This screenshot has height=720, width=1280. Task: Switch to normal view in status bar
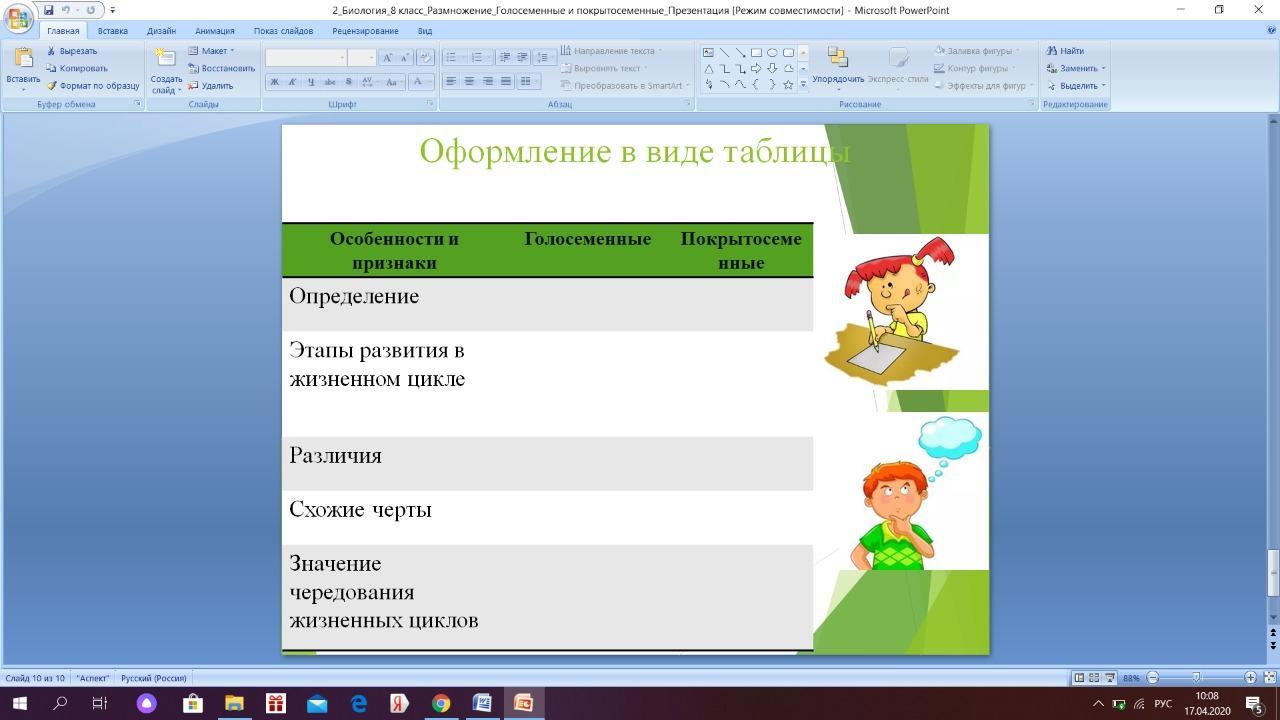pyautogui.click(x=1079, y=678)
